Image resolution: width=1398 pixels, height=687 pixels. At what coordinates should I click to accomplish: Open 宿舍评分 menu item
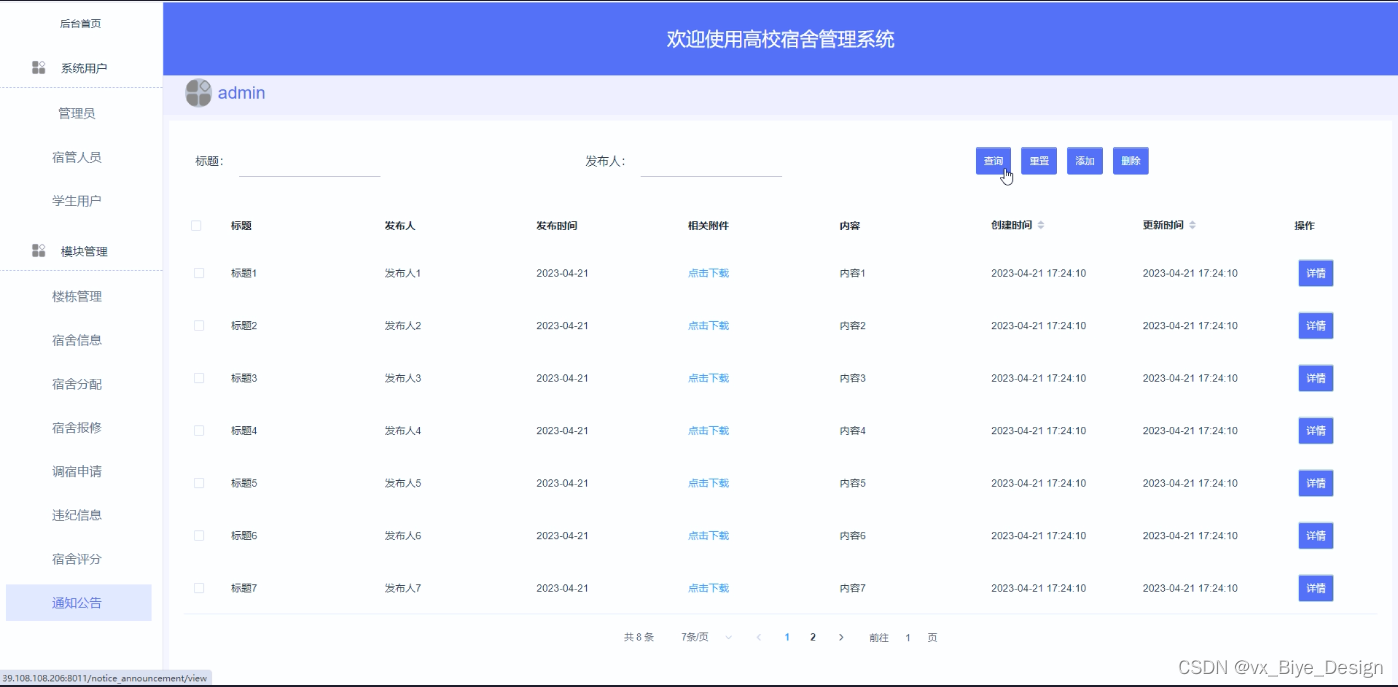(77, 559)
